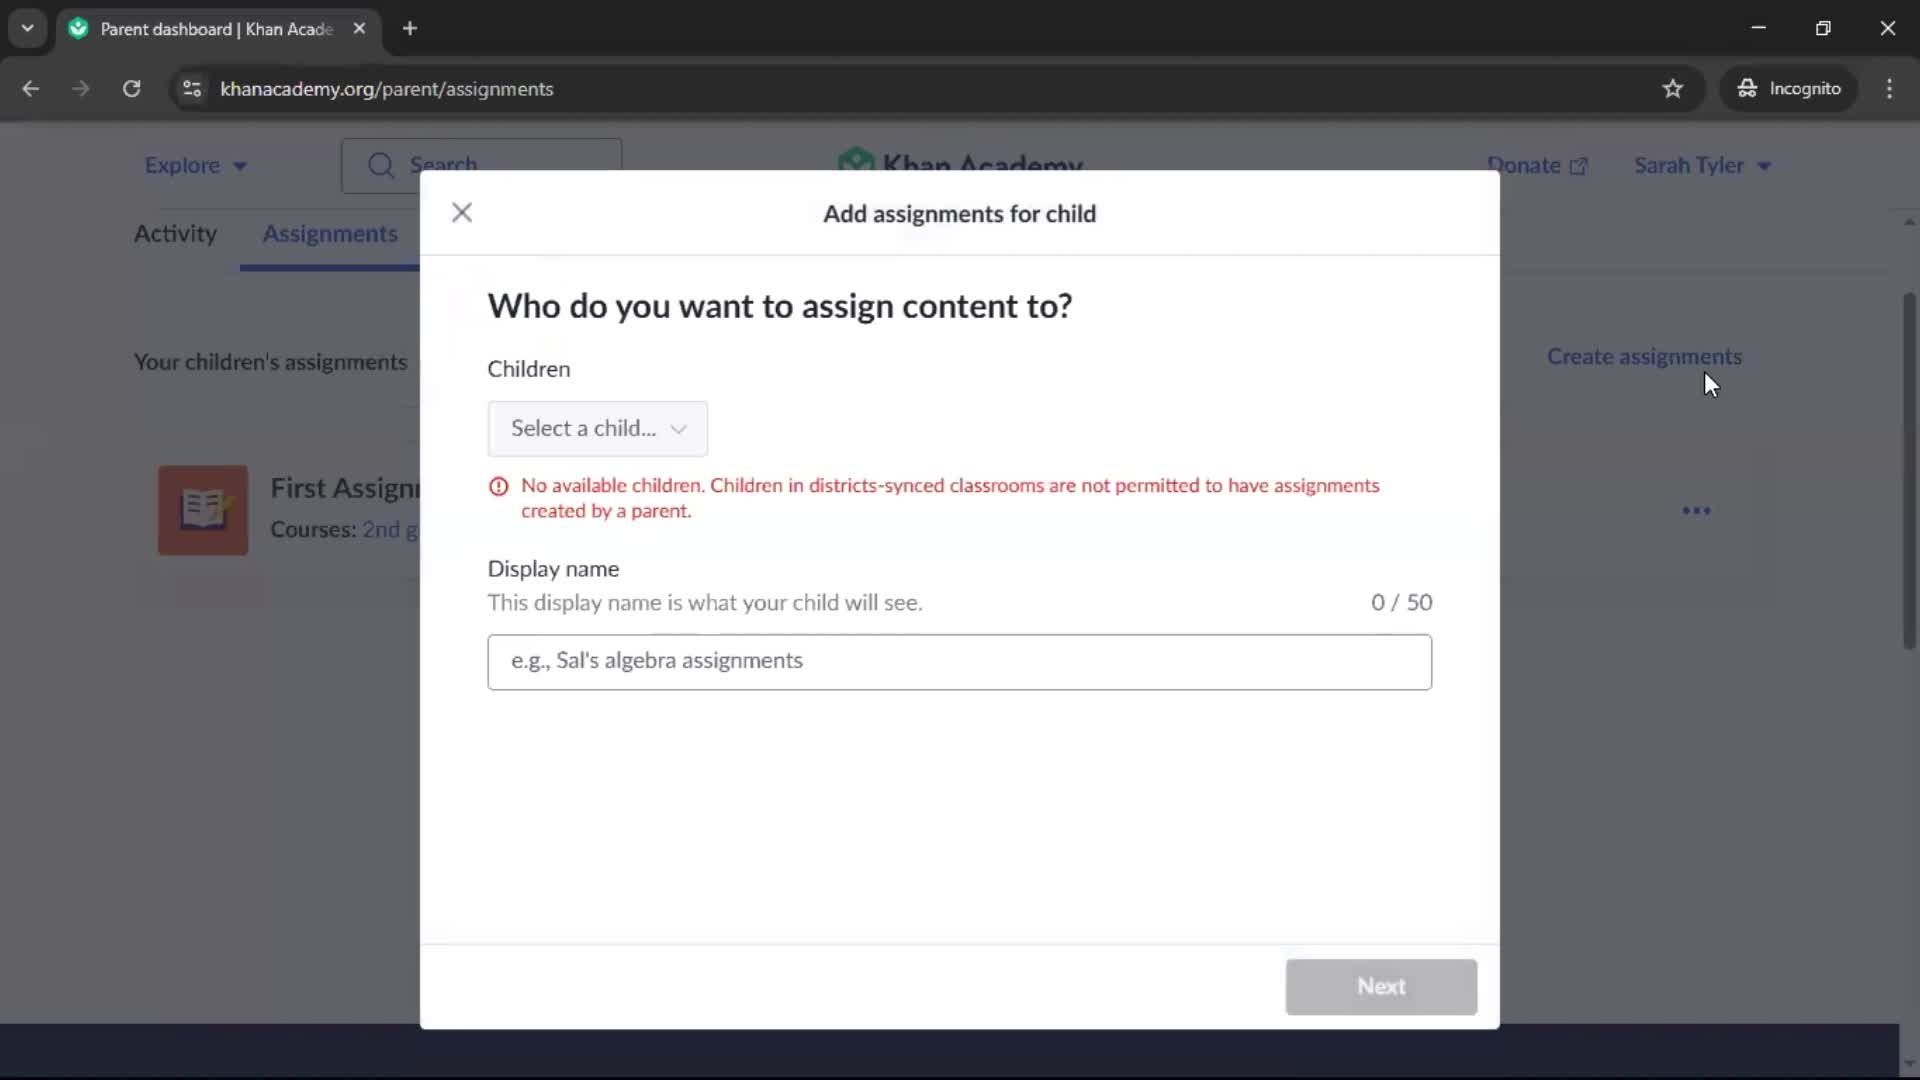Open the tab search dropdown arrow

27,28
